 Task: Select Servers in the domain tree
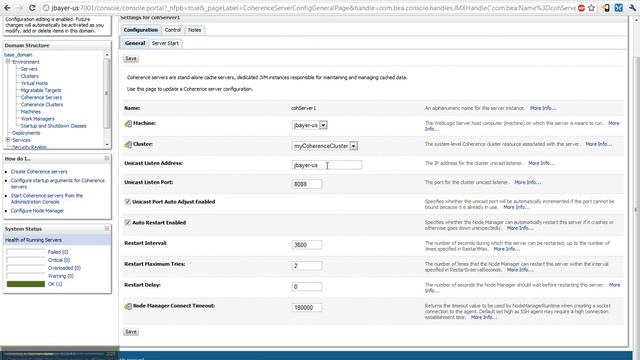point(29,69)
